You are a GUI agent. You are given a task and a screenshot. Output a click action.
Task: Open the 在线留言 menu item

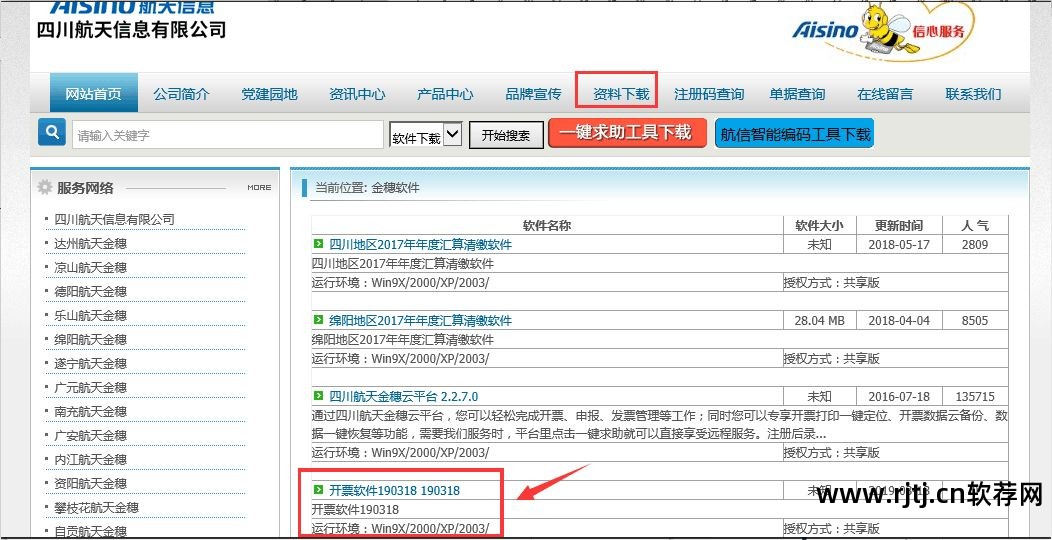coord(885,94)
